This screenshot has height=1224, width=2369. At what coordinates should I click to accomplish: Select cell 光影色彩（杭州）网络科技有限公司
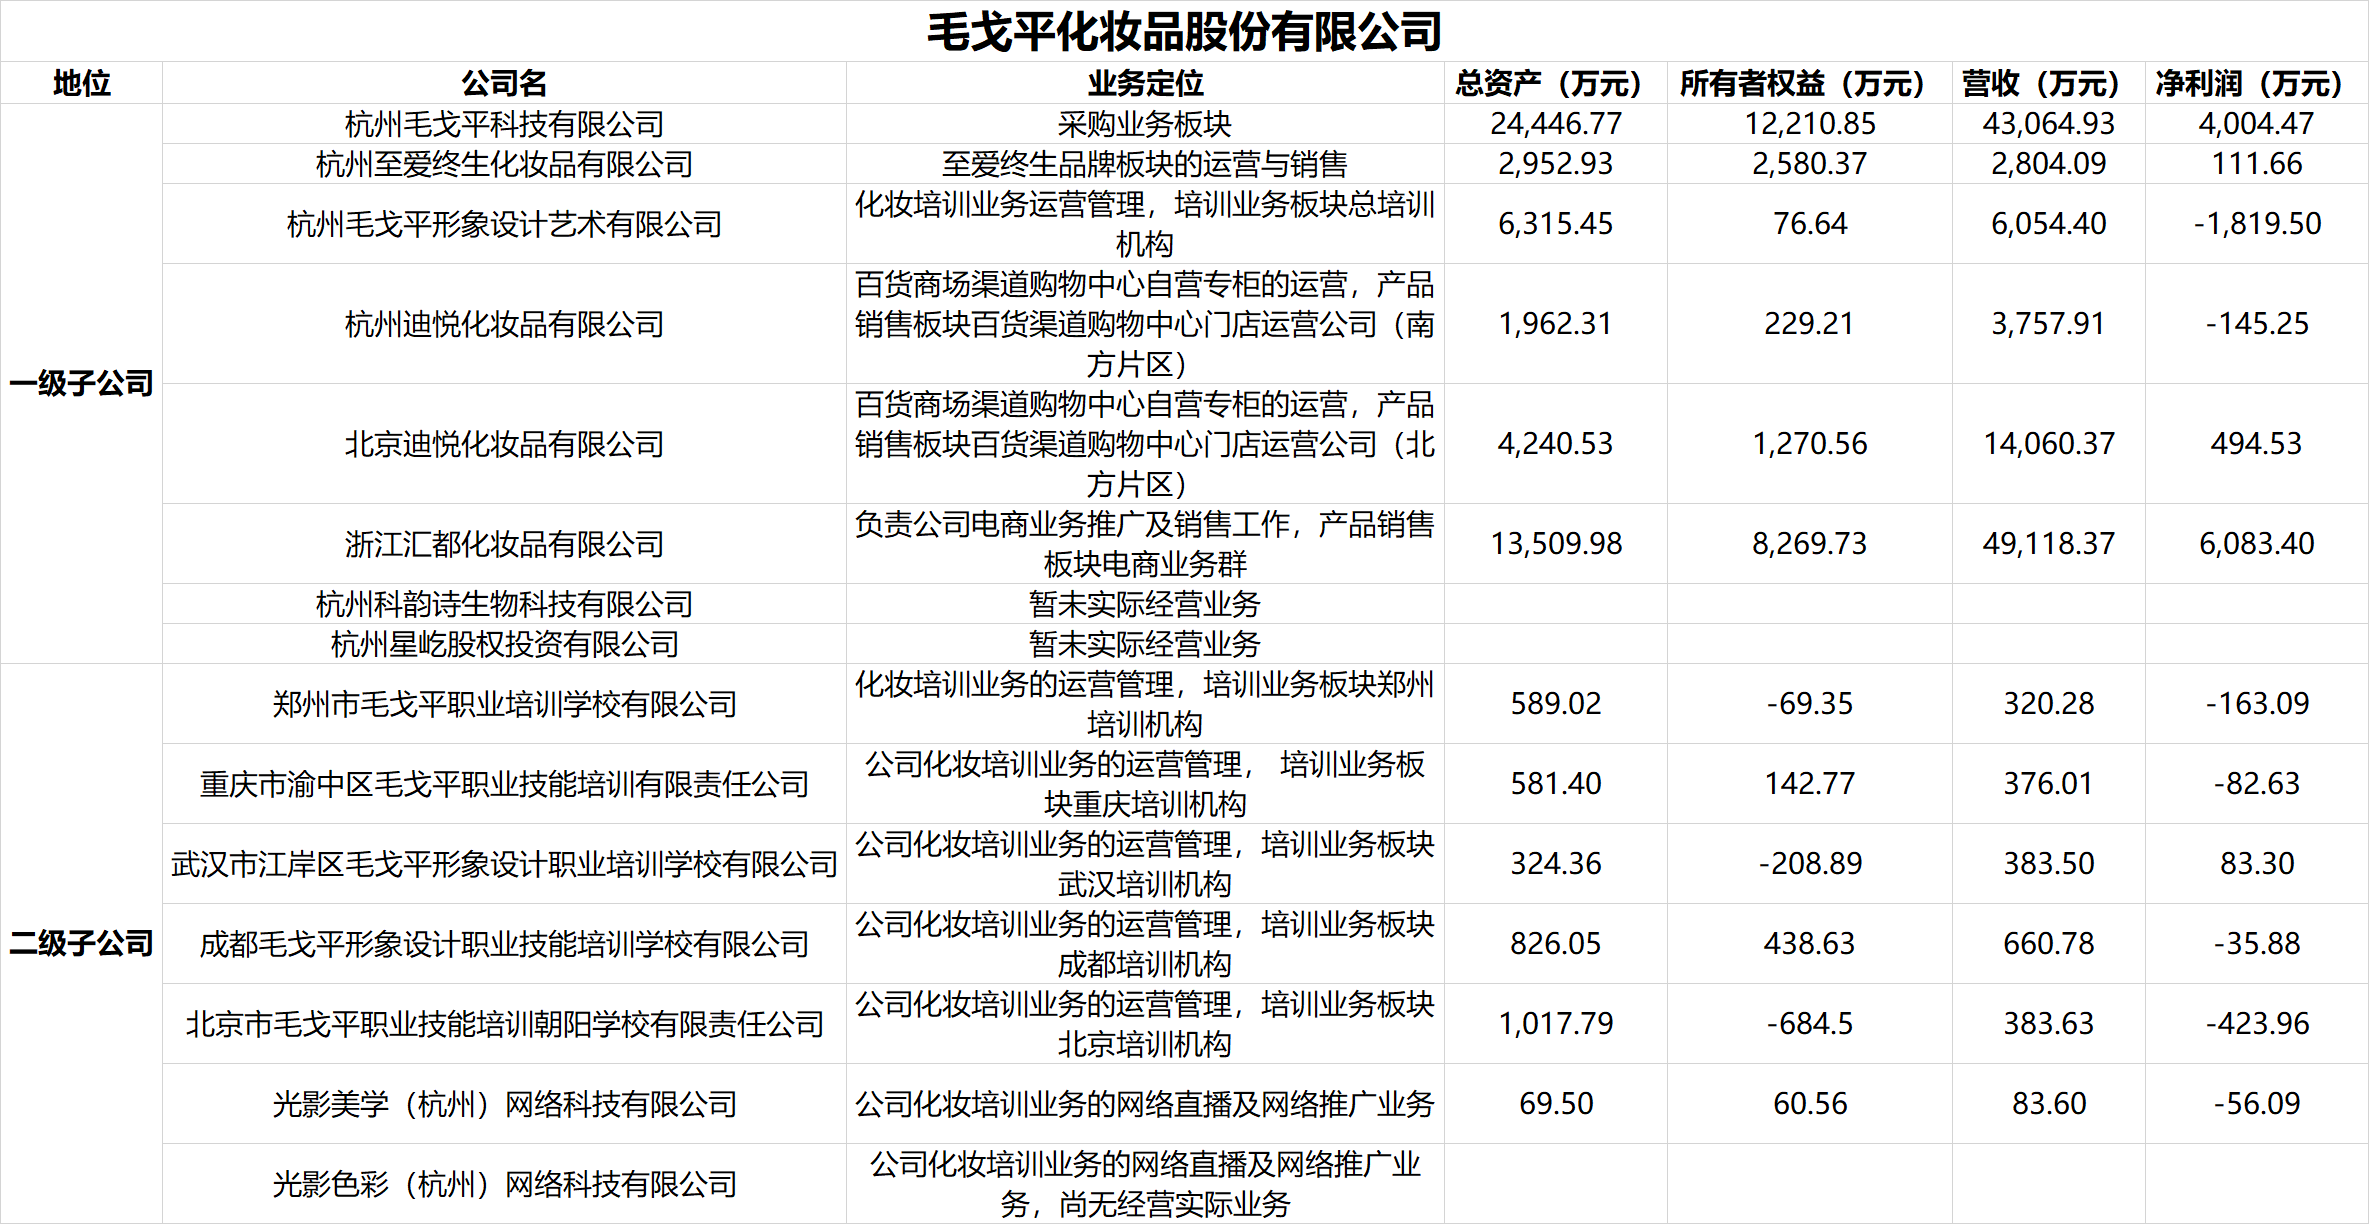[504, 1184]
